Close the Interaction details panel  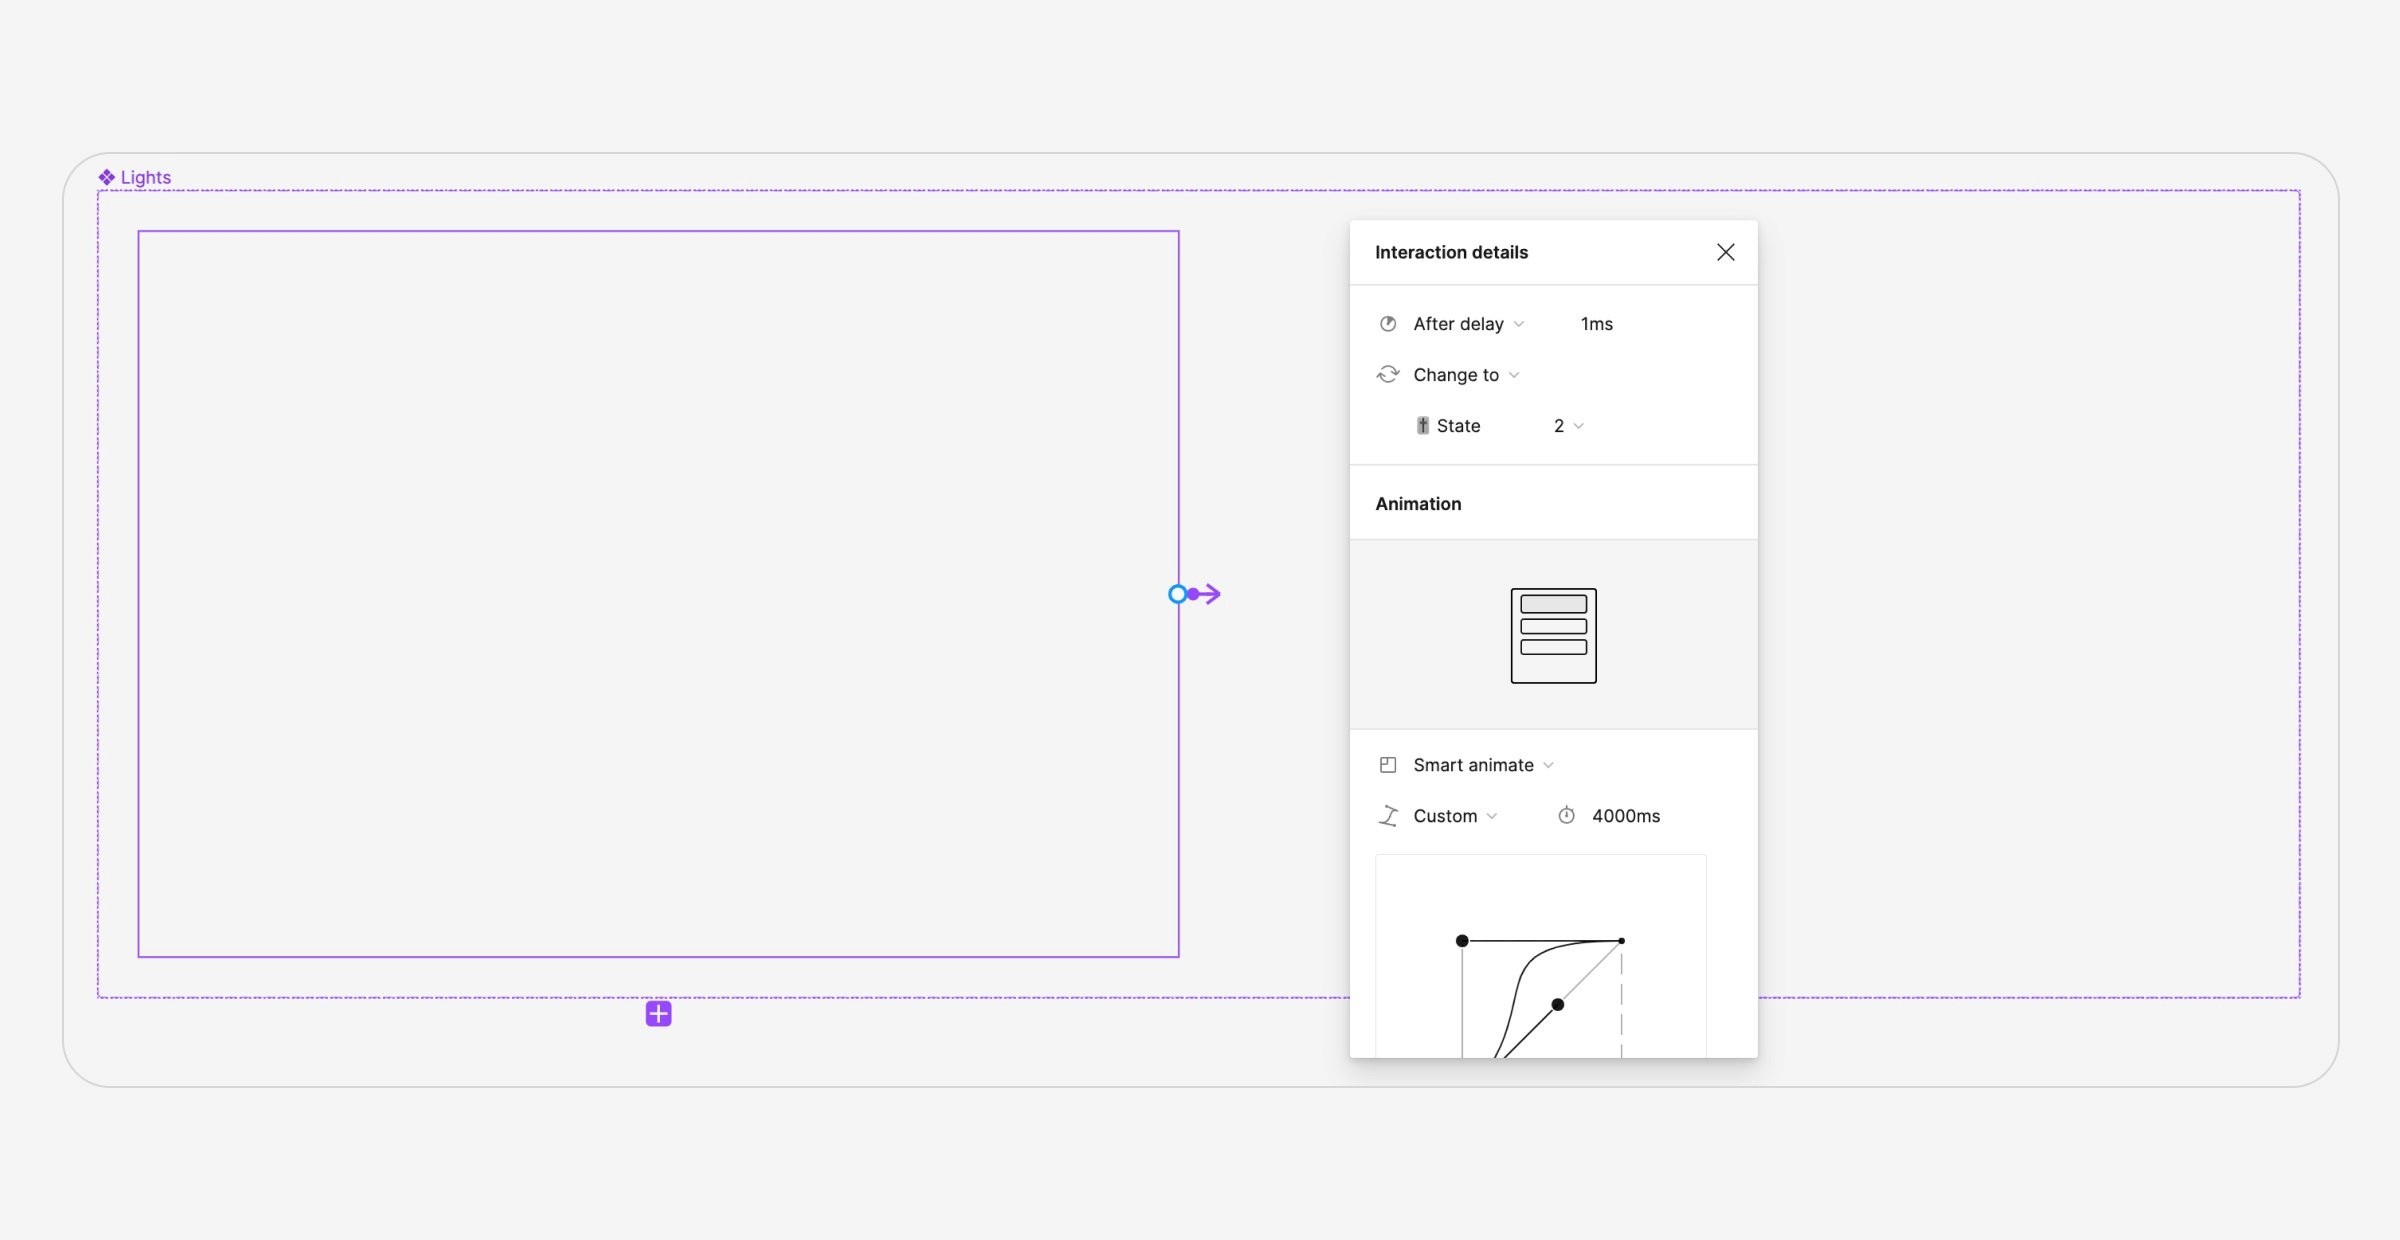(x=1725, y=252)
